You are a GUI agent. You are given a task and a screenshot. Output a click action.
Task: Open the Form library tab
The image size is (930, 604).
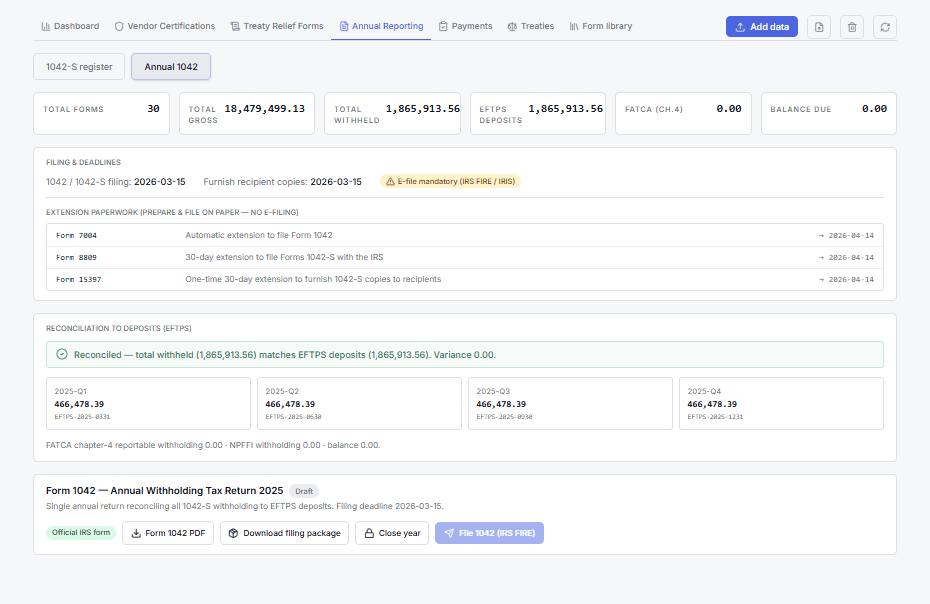(x=600, y=26)
